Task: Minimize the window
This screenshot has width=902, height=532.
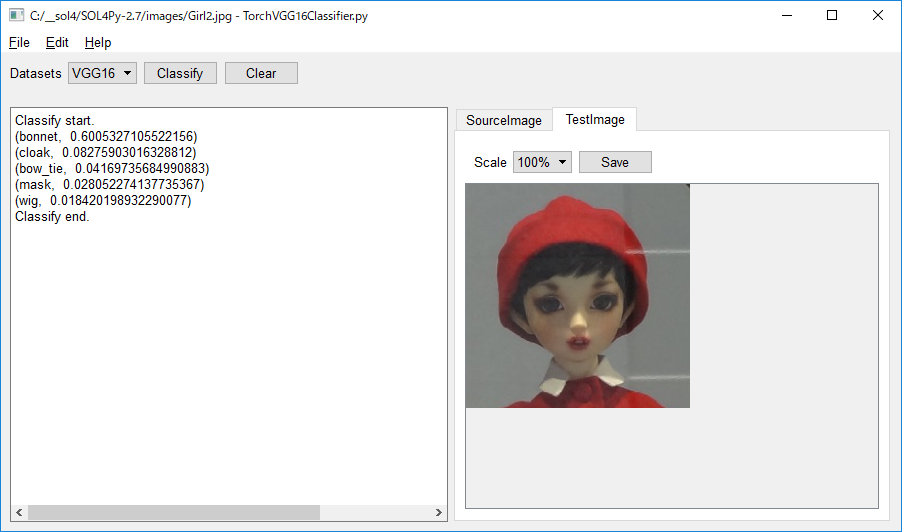Action: point(787,16)
